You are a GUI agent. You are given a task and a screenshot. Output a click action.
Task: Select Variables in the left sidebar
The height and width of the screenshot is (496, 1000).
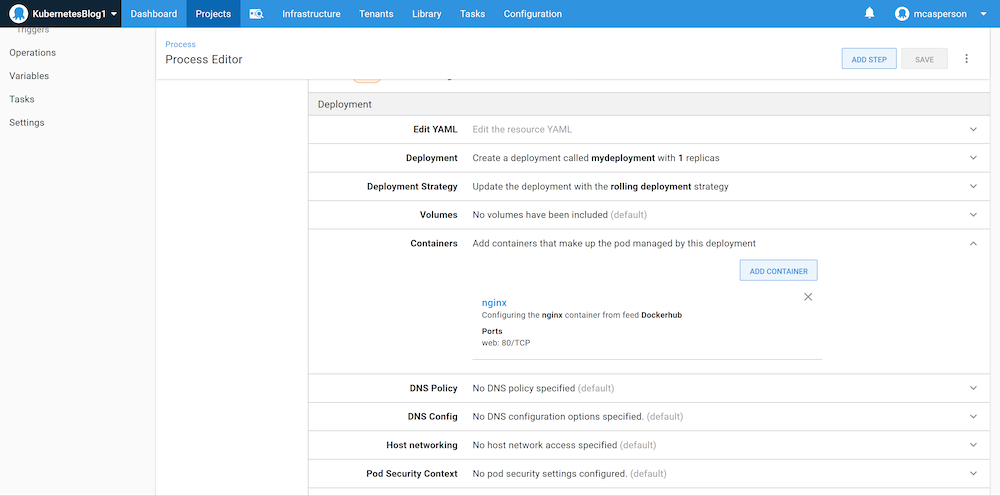tap(29, 76)
